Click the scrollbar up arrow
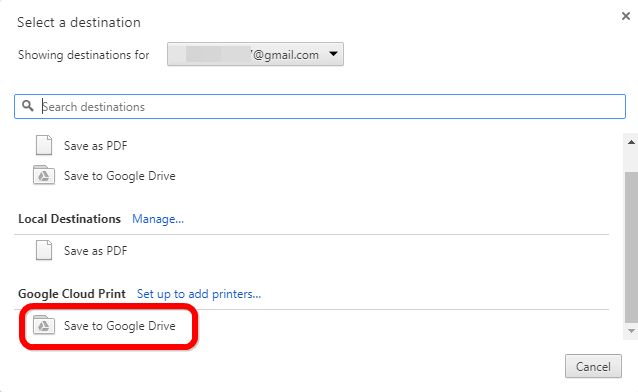638x392 pixels. click(631, 142)
